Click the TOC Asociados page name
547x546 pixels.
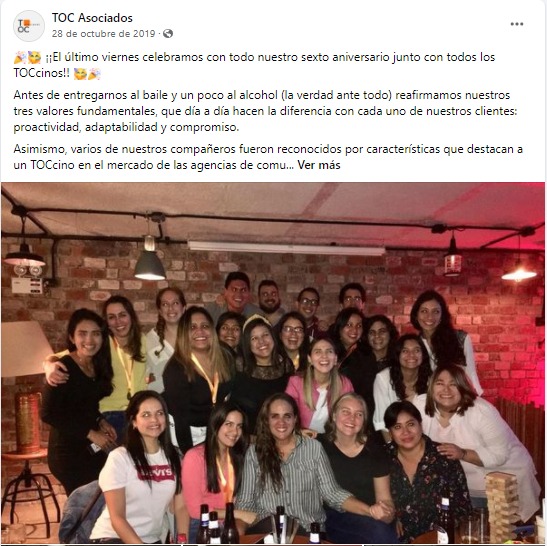point(92,18)
